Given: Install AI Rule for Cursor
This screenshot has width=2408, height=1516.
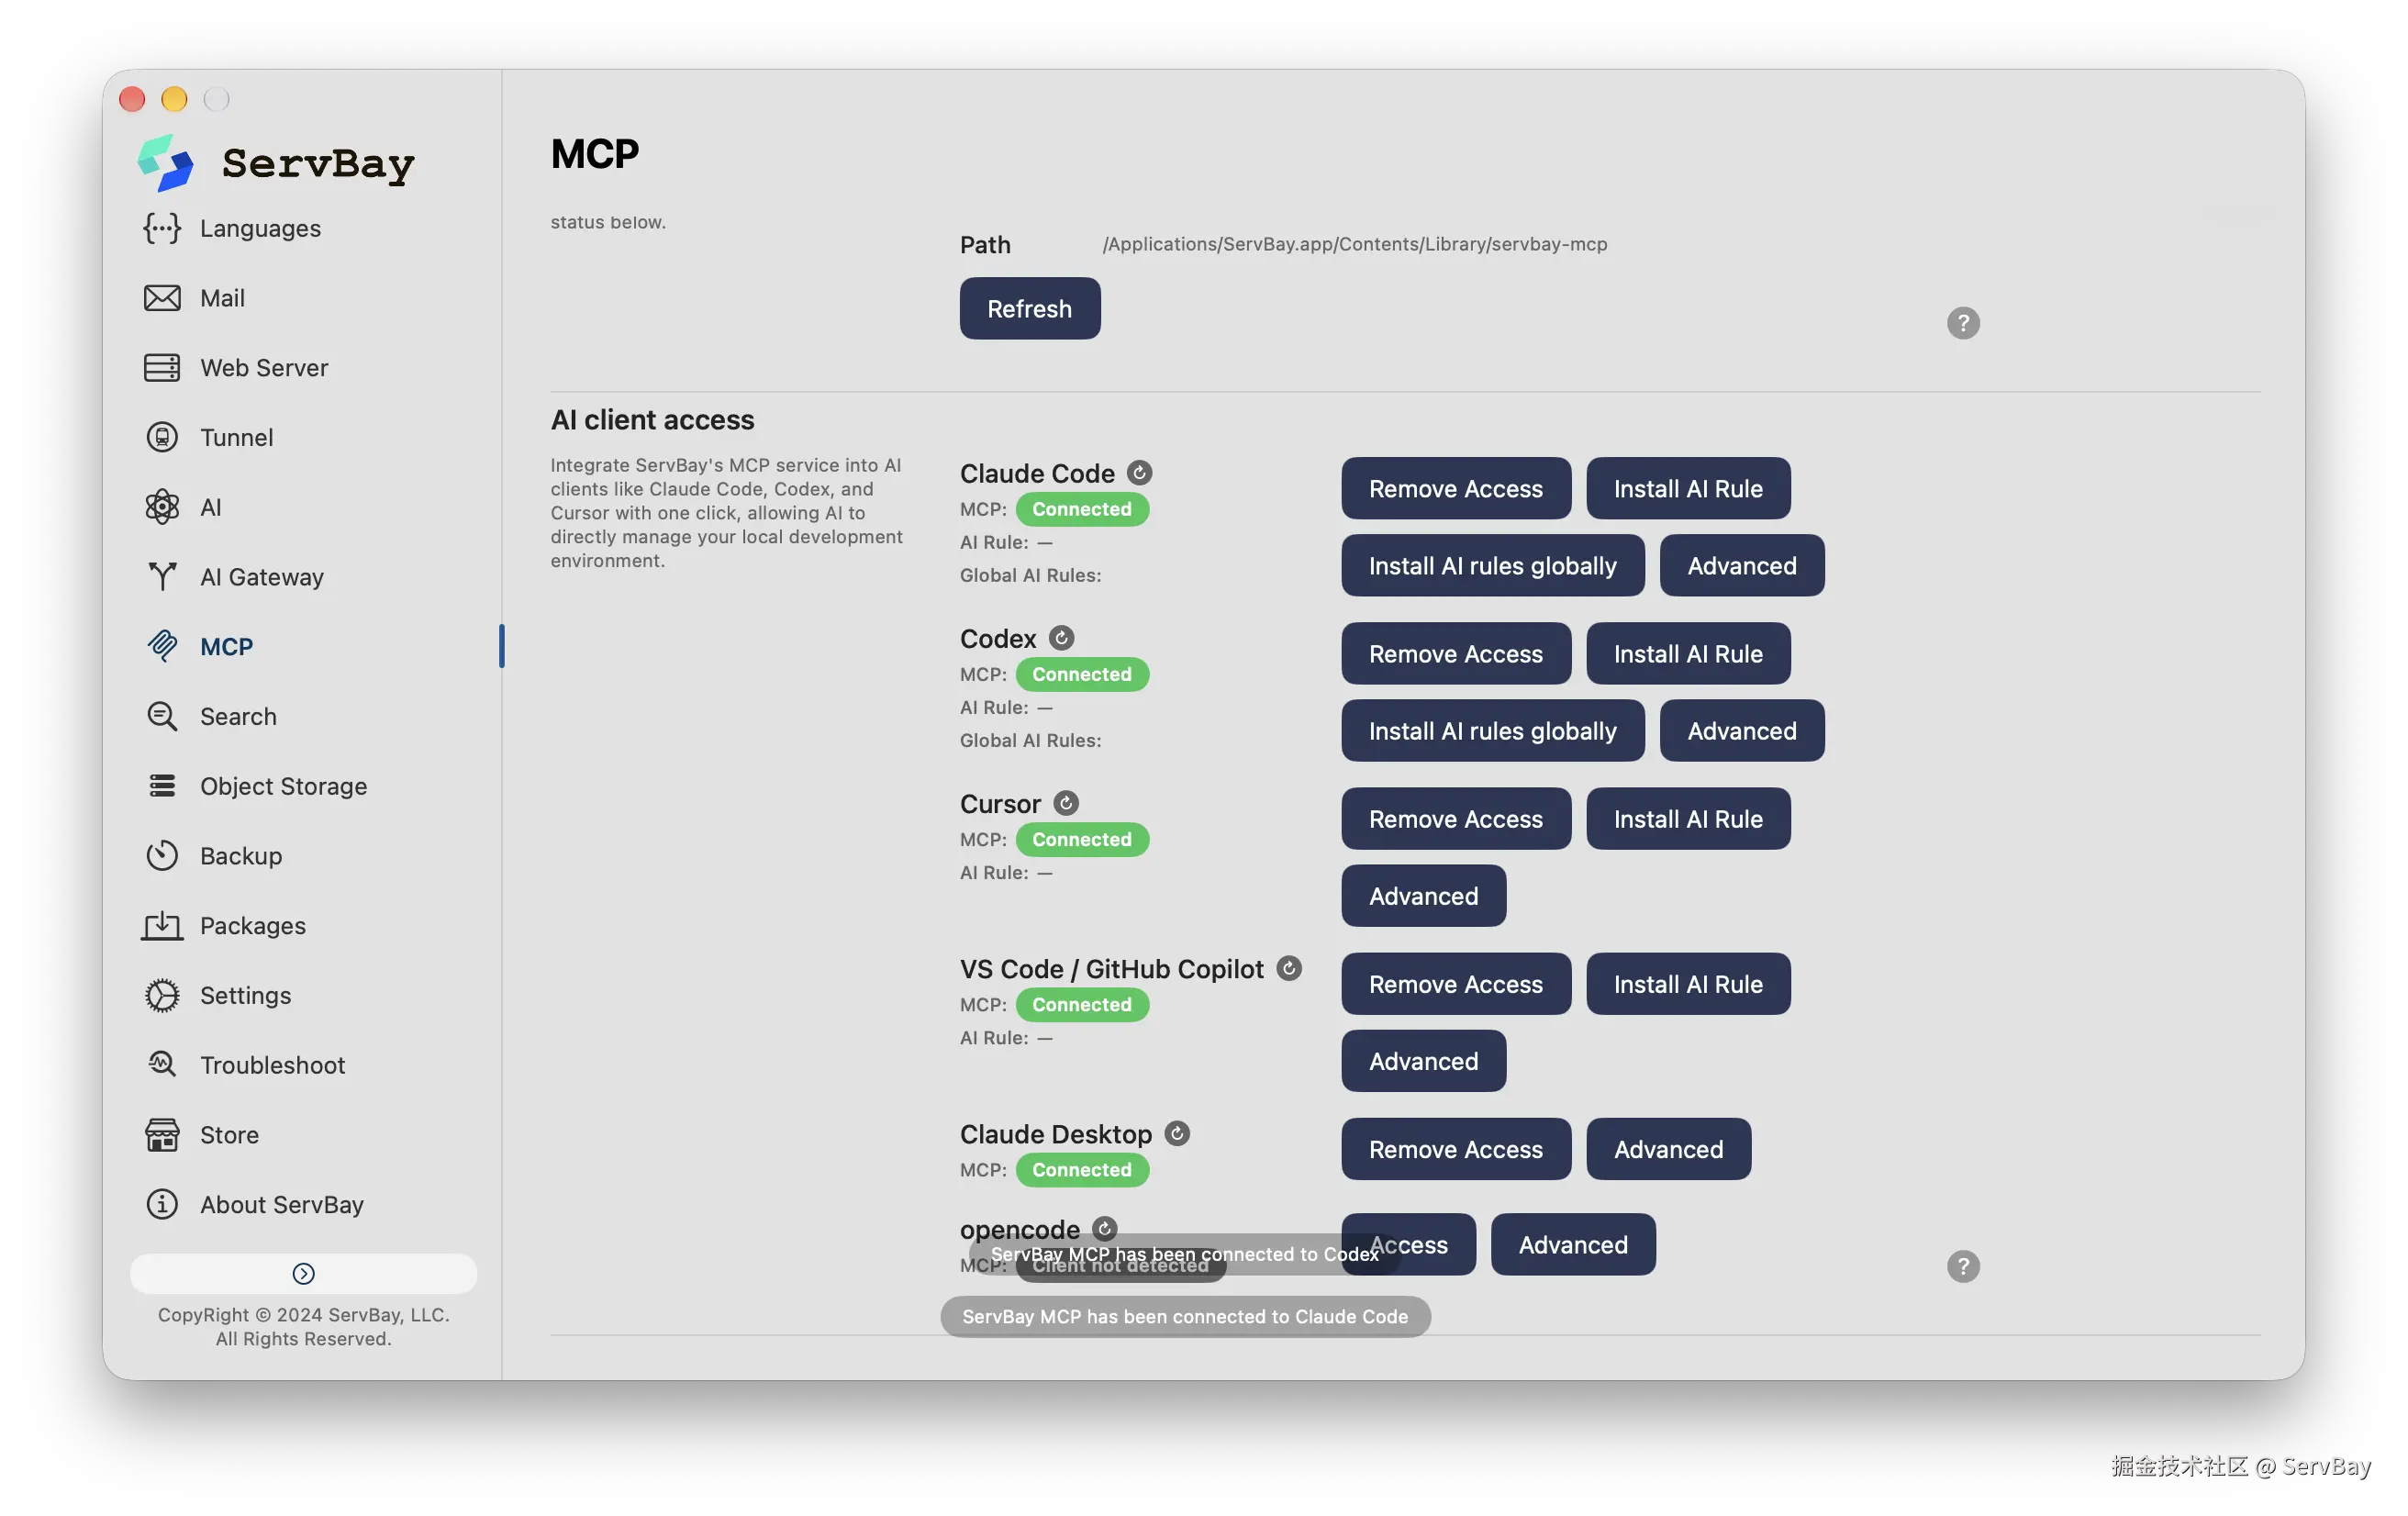Looking at the screenshot, I should [x=1688, y=819].
